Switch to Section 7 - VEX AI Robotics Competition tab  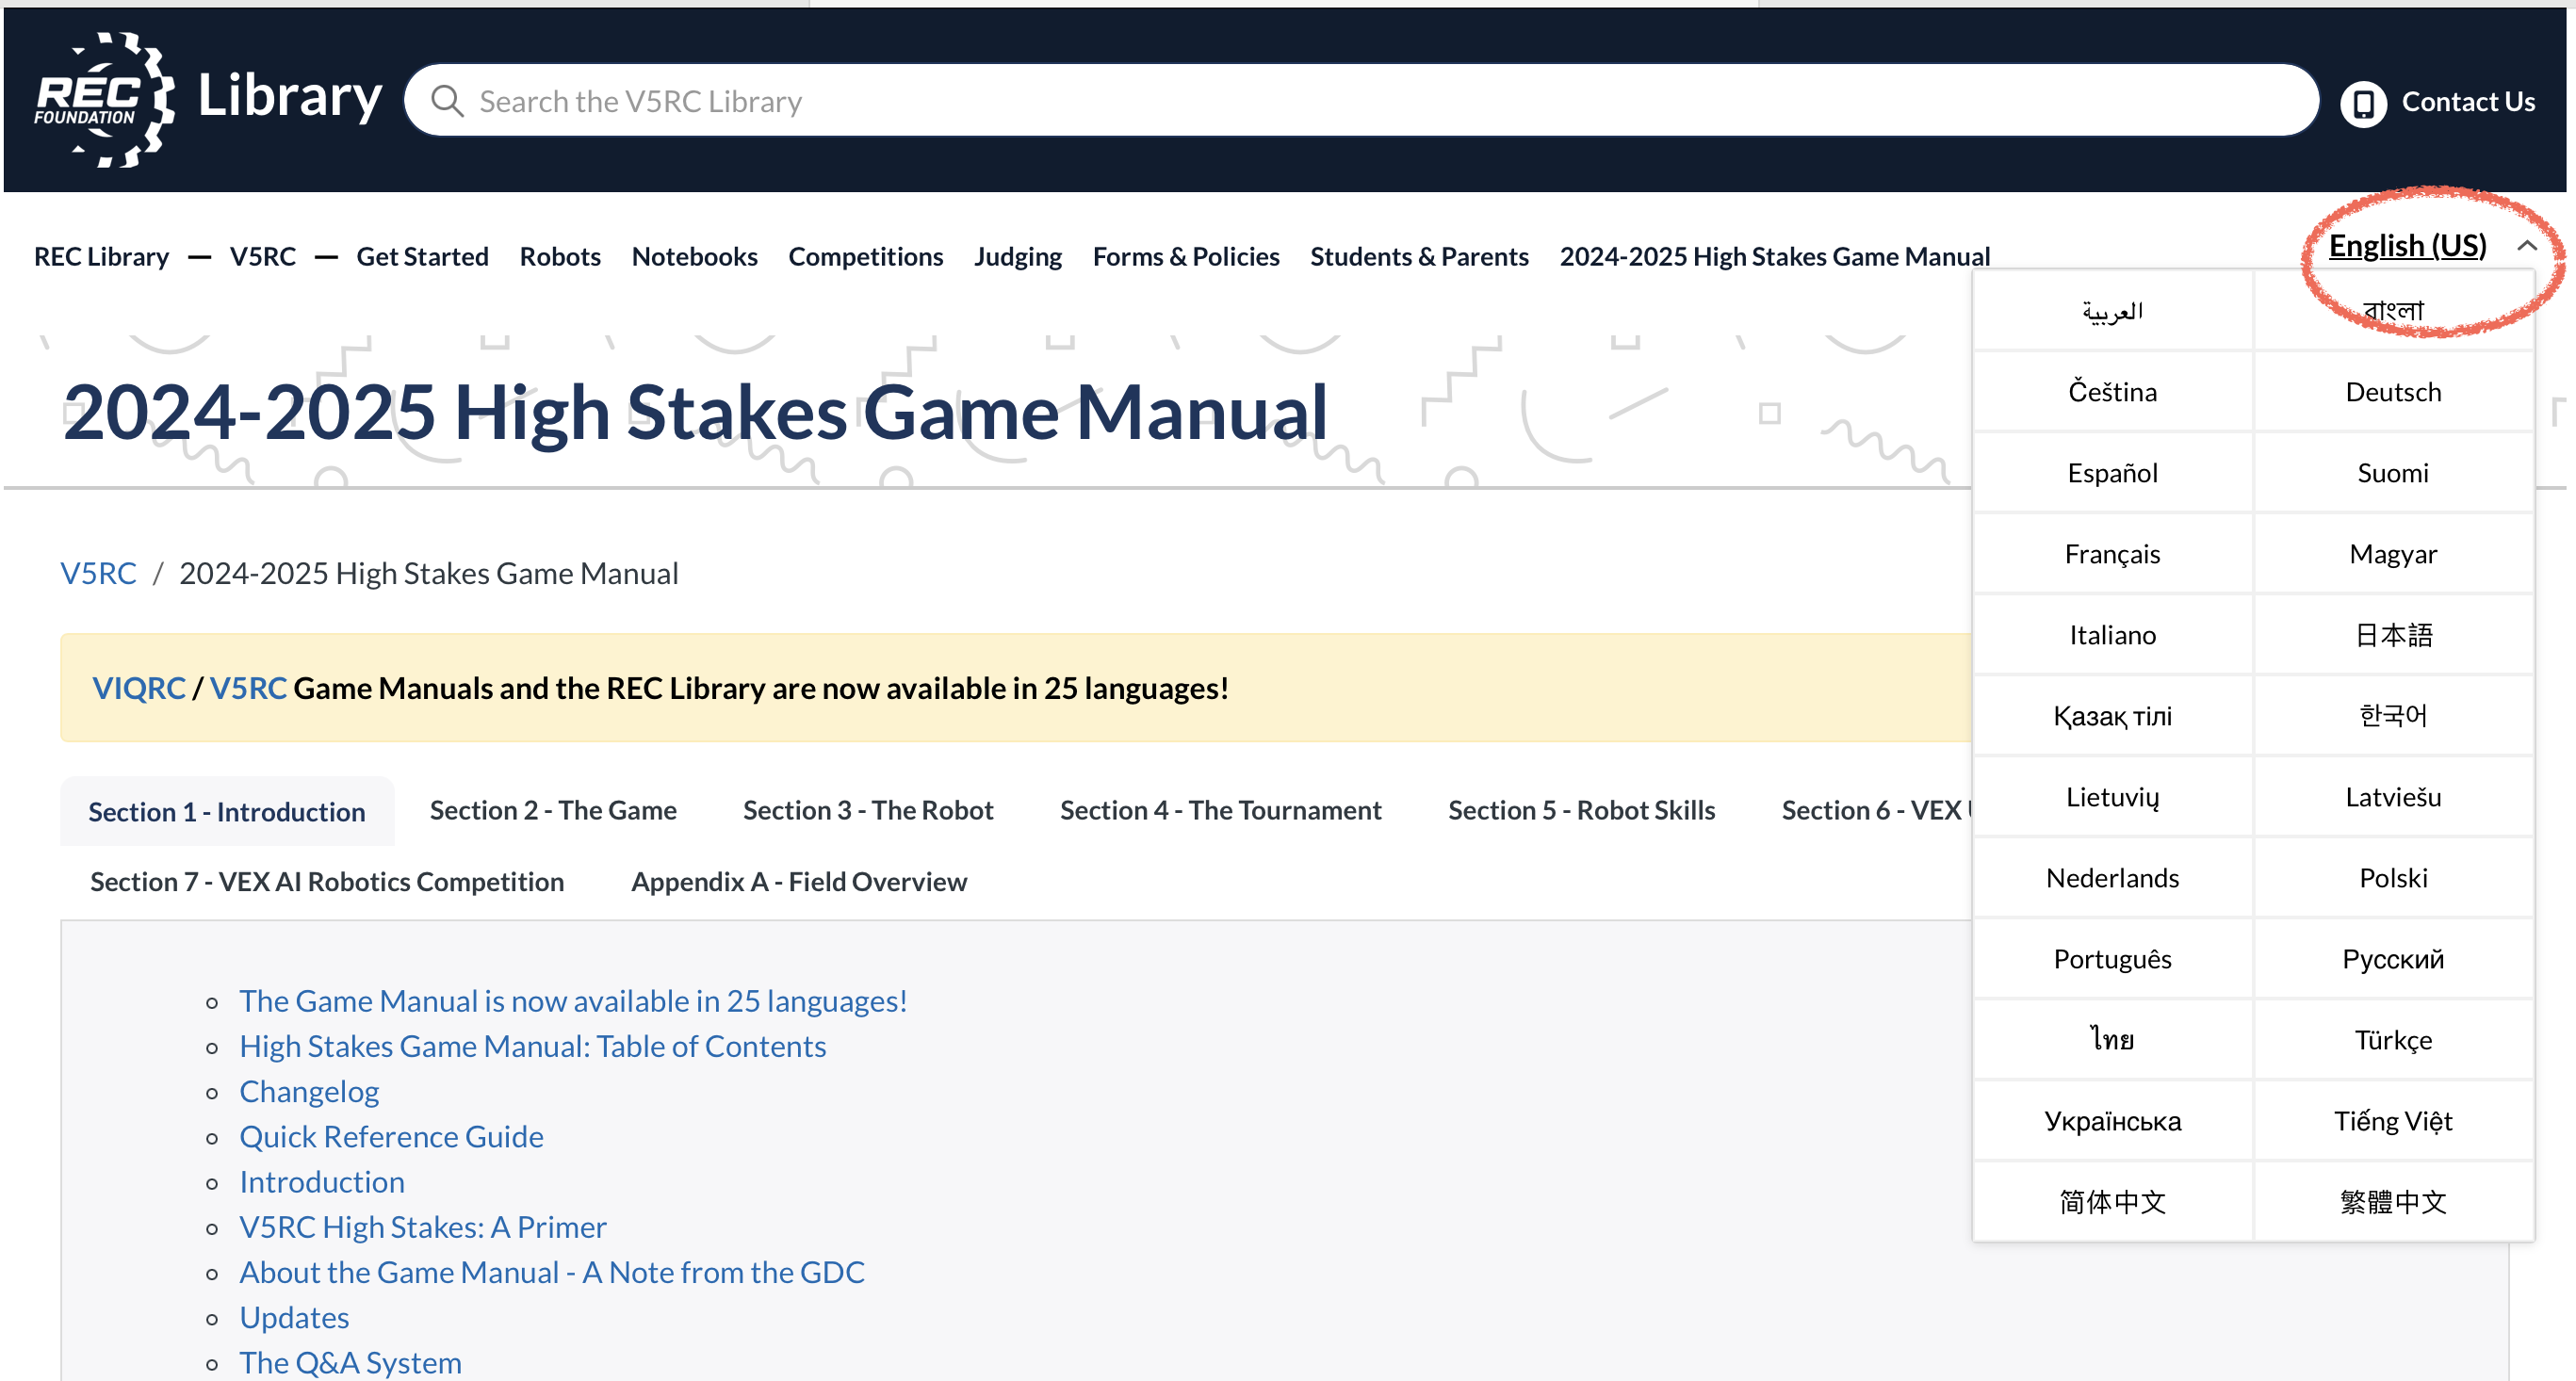coord(327,882)
